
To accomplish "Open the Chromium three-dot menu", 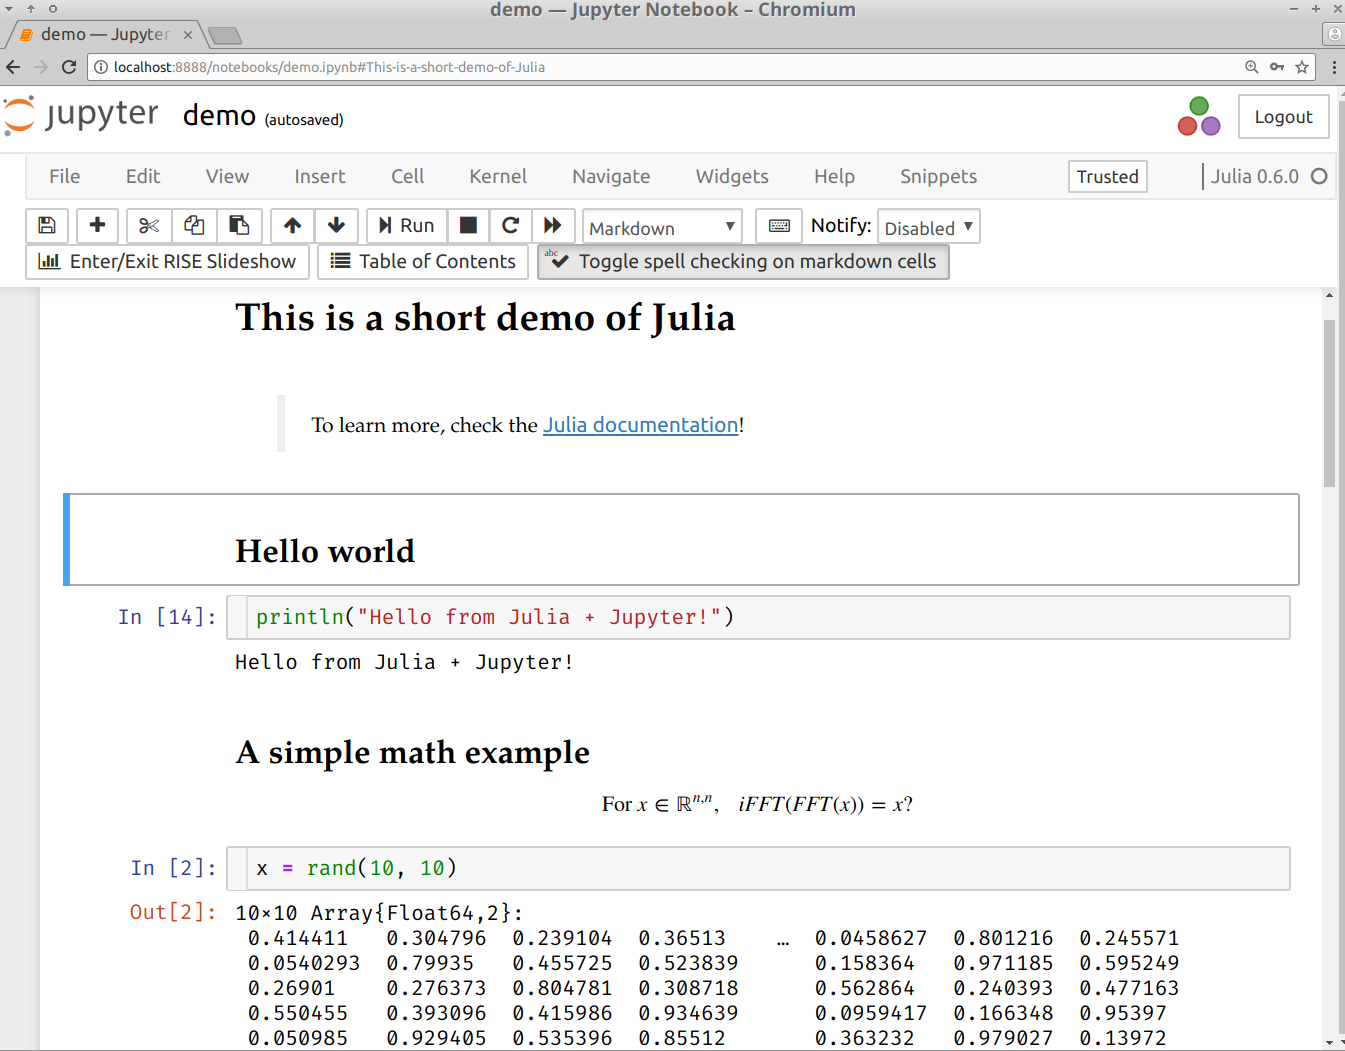I will tap(1334, 67).
